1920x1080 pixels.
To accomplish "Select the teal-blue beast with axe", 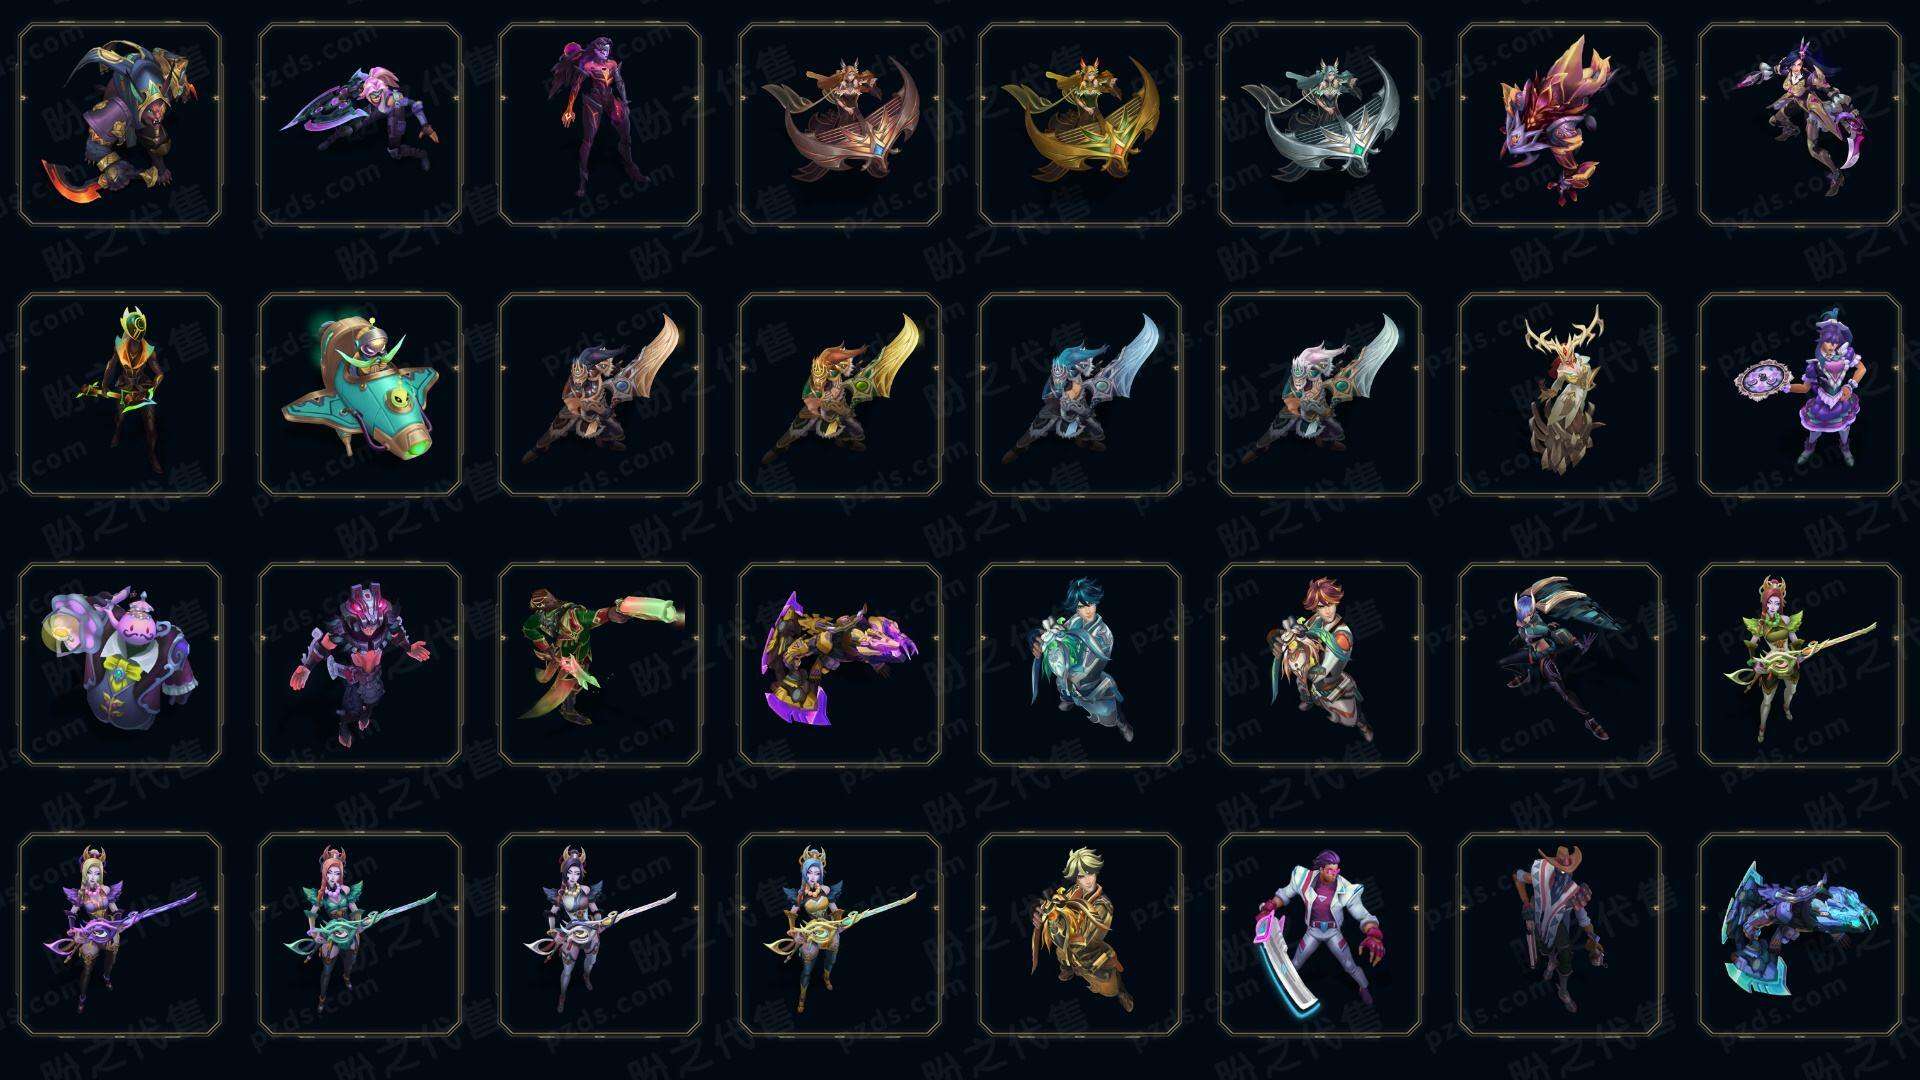I will click(1800, 934).
